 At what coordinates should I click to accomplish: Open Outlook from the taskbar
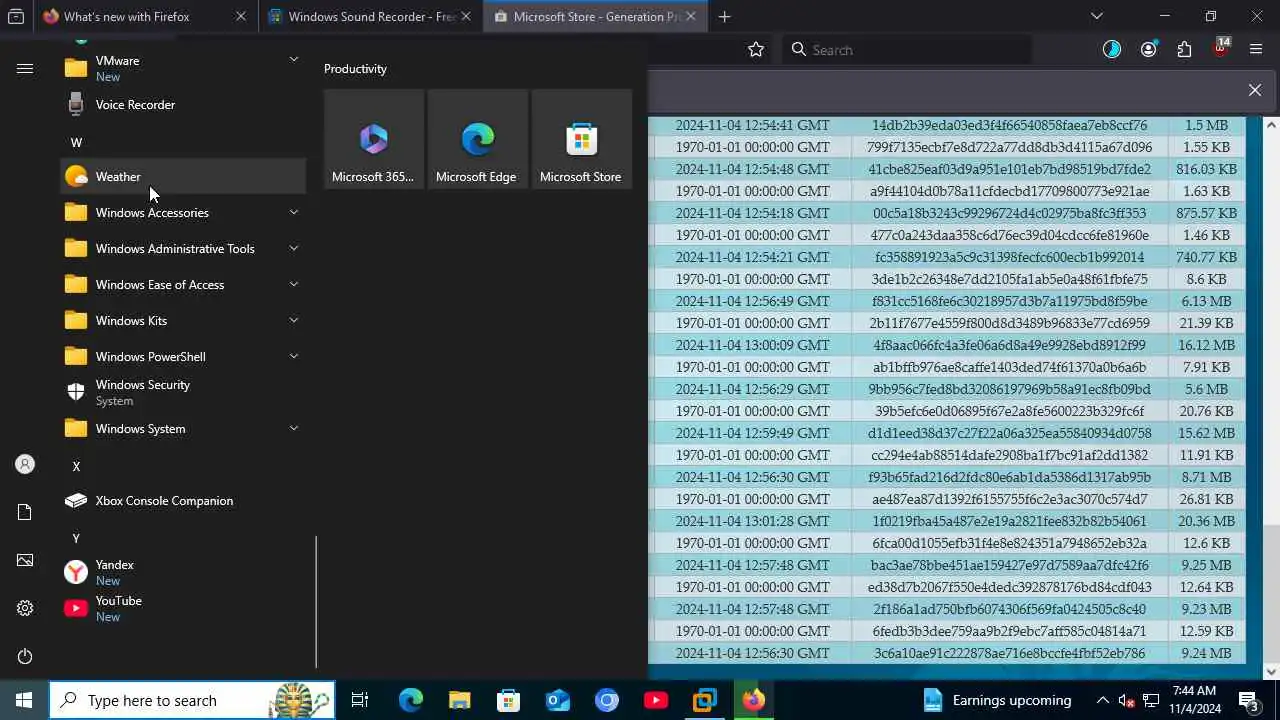(x=558, y=700)
